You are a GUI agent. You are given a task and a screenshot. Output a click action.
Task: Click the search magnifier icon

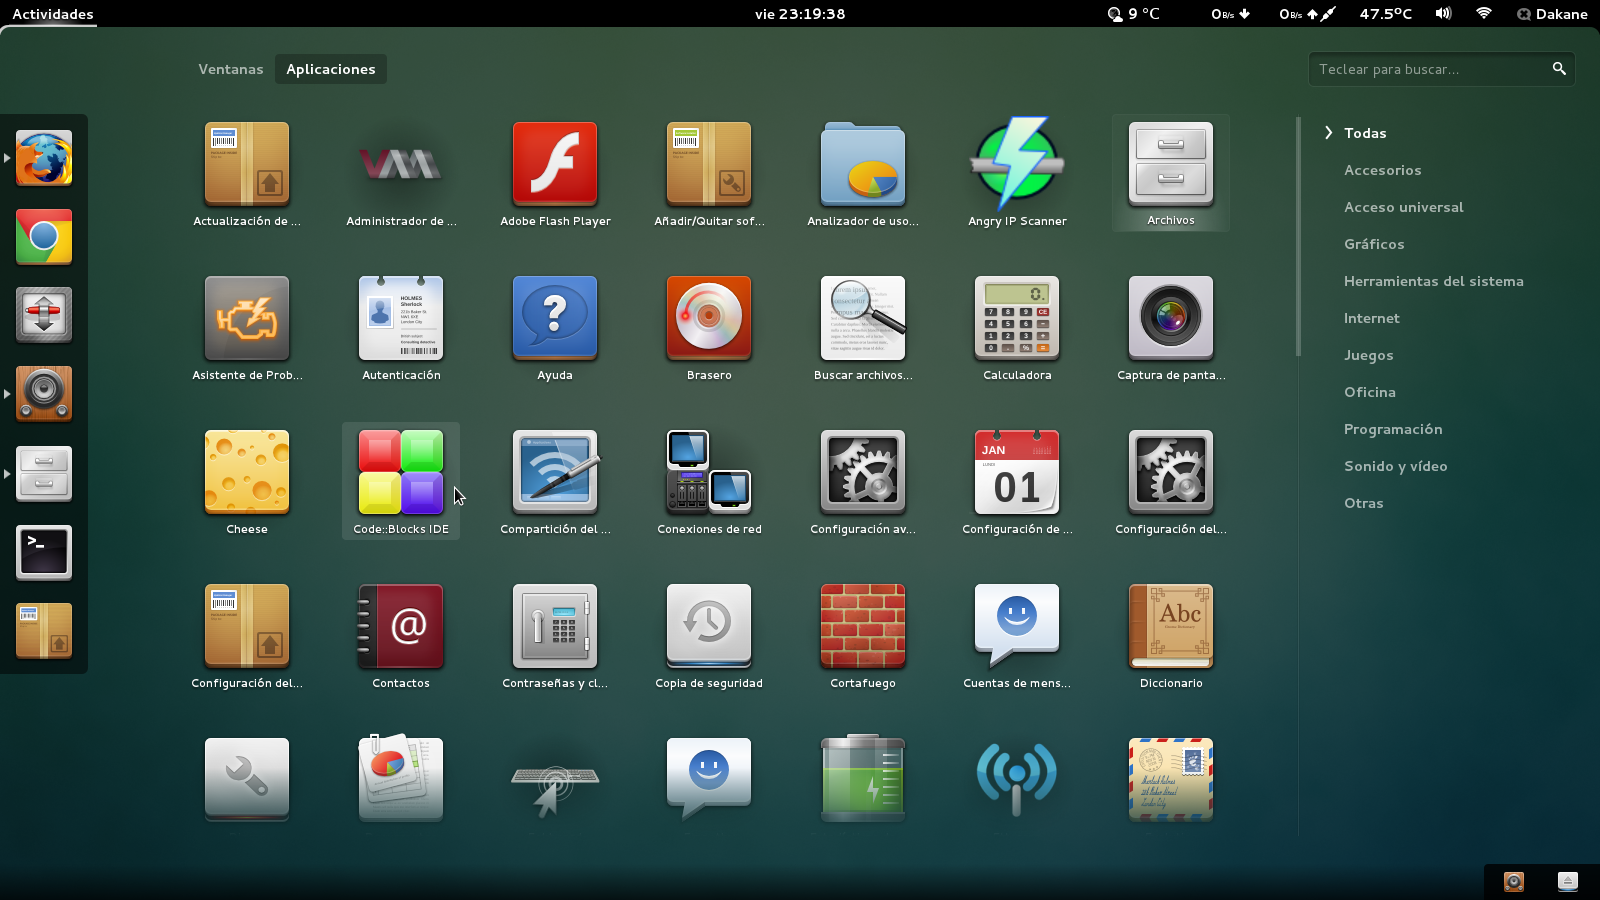(x=1558, y=69)
